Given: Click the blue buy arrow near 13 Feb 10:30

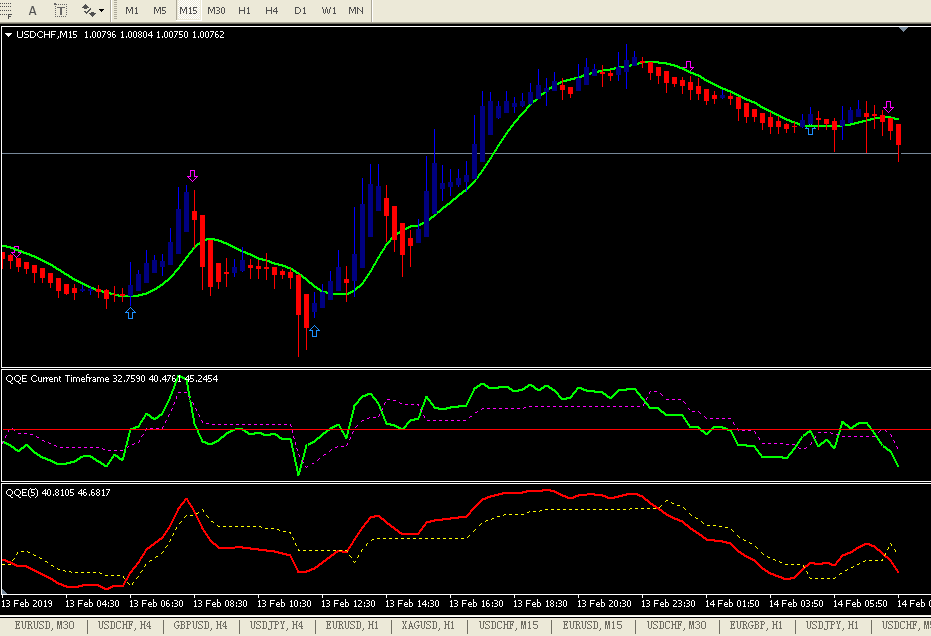Looking at the screenshot, I should [x=314, y=331].
